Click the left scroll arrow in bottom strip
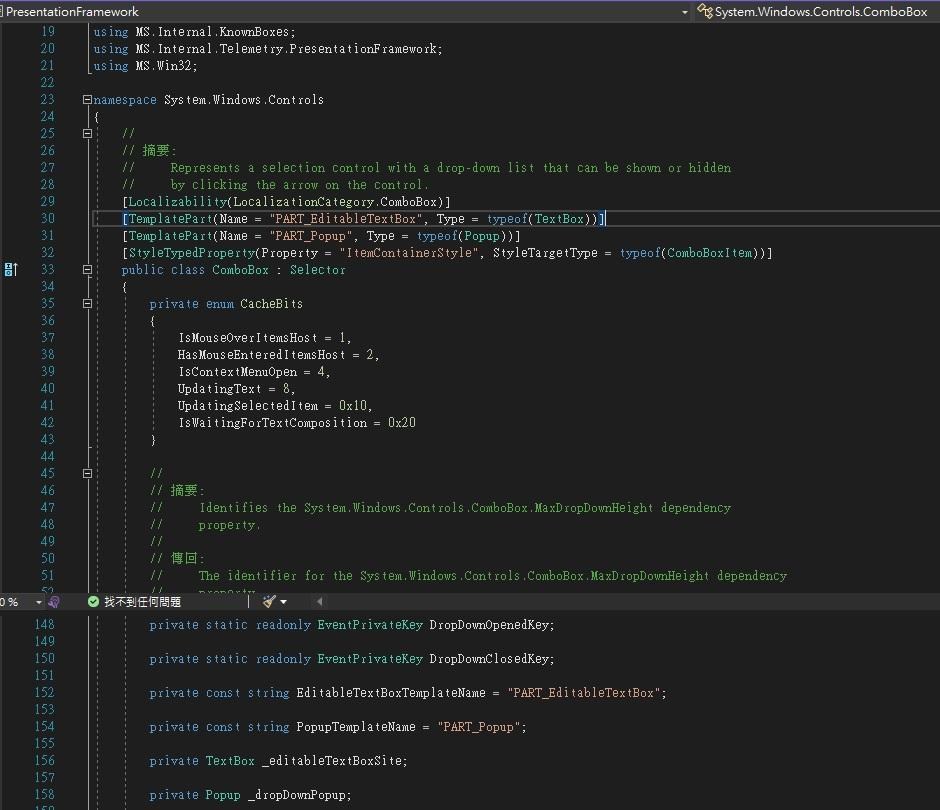The width and height of the screenshot is (940, 810). click(319, 602)
